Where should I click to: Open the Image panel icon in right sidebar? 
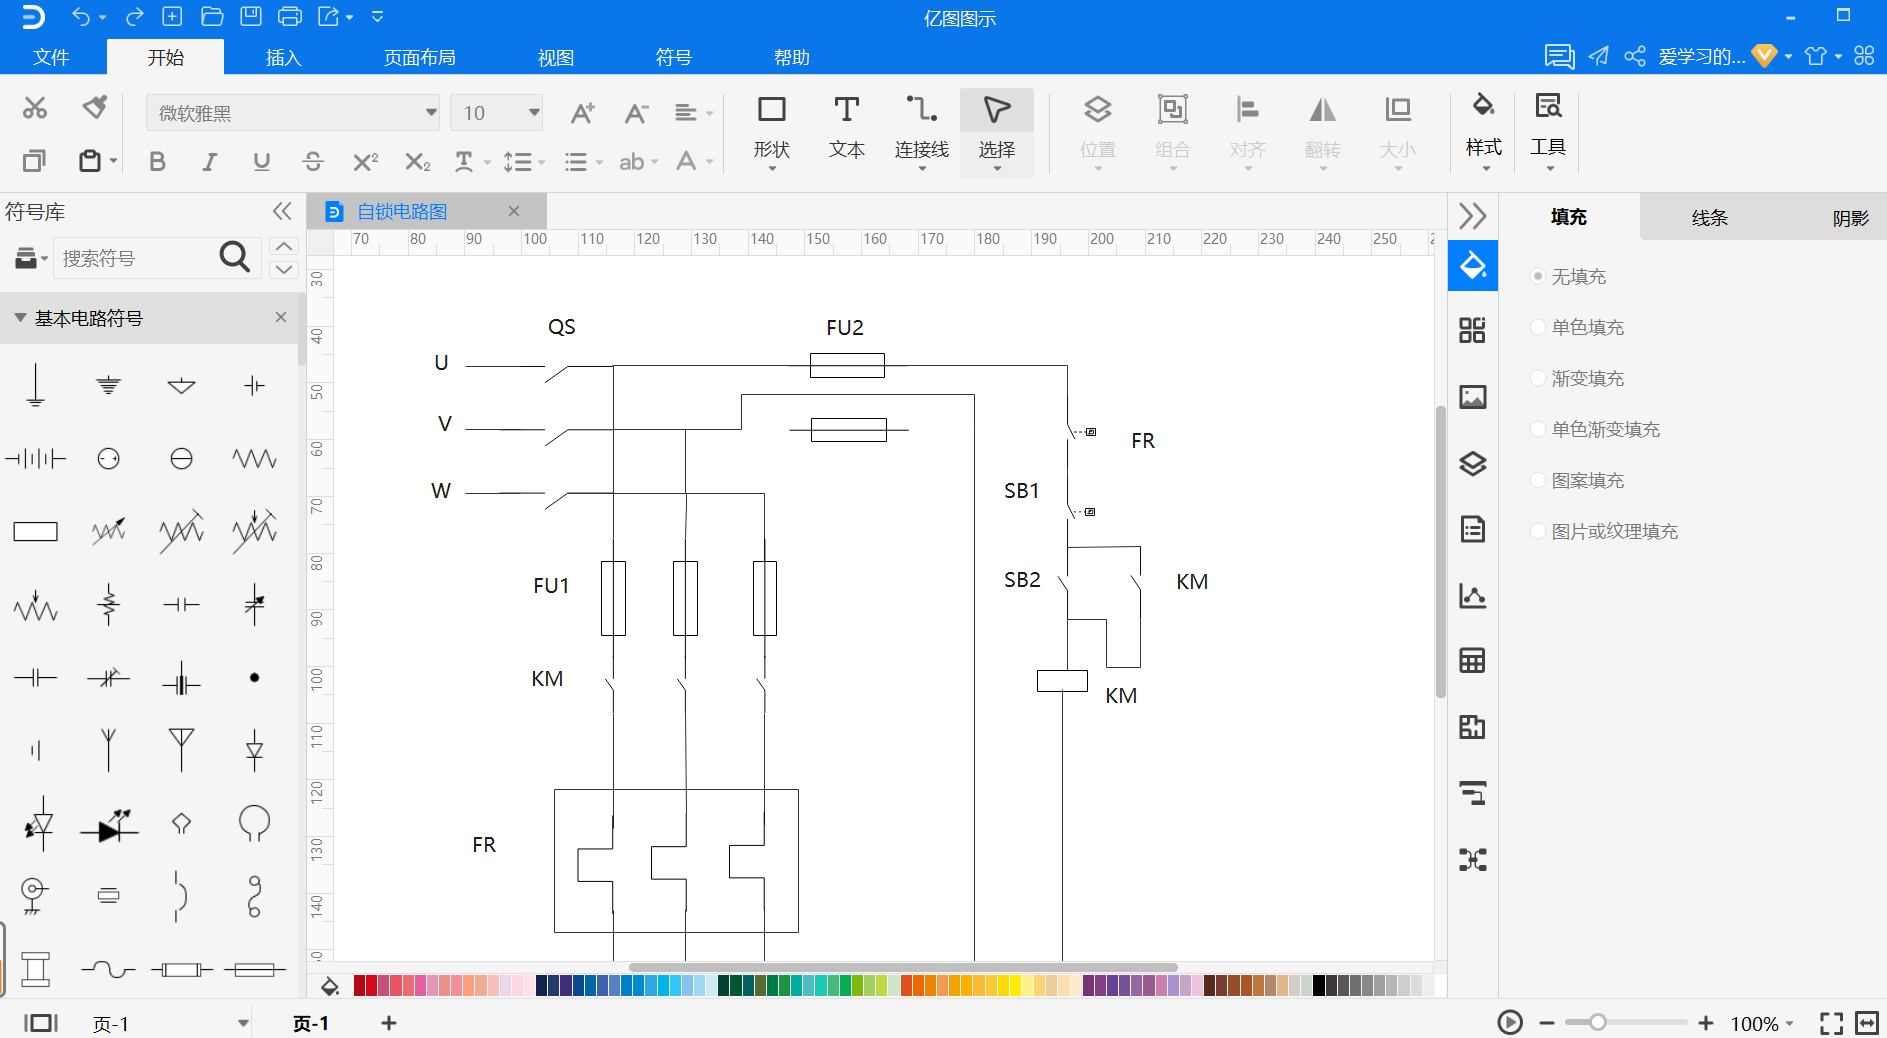click(x=1473, y=397)
